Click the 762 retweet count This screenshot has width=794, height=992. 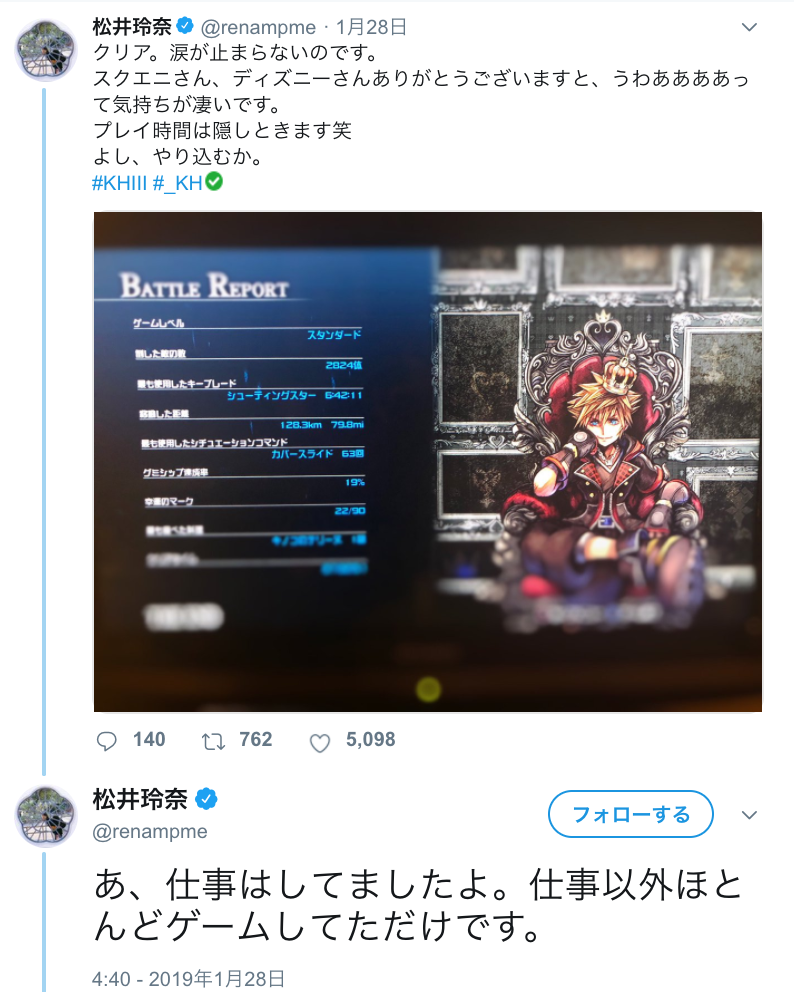[x=256, y=740]
